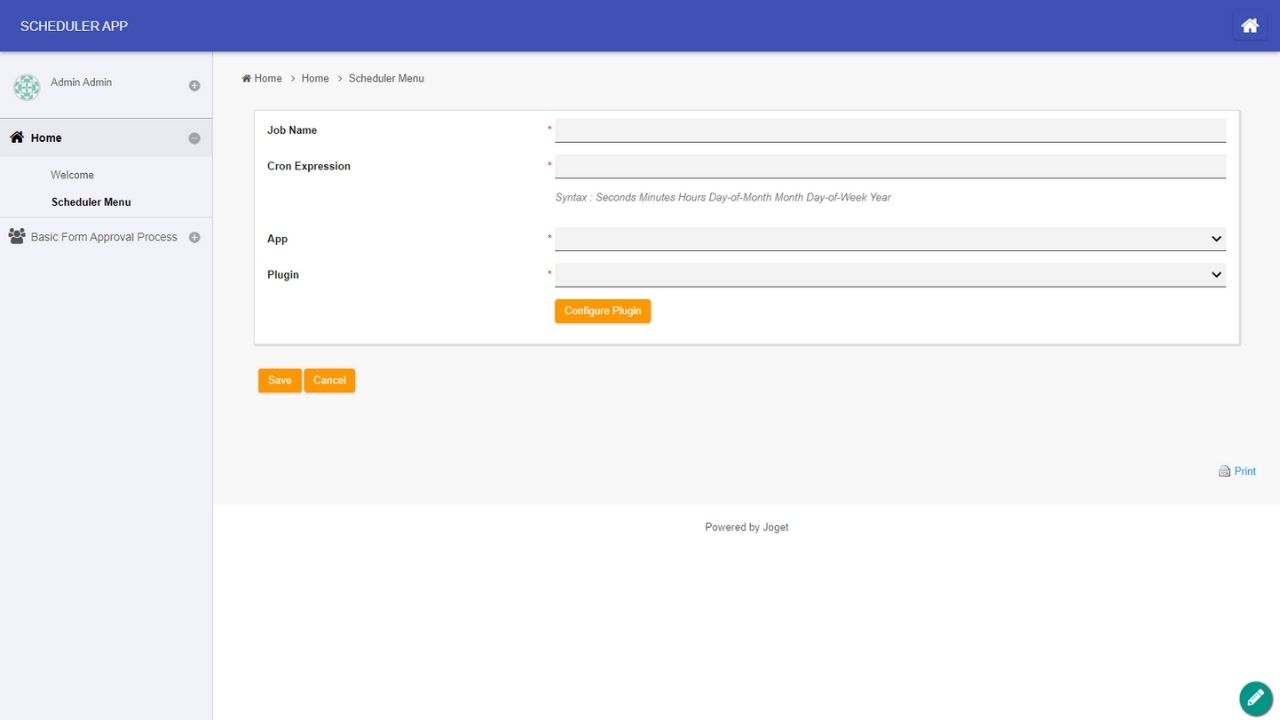Click the second Home breadcrumb link

pyautogui.click(x=315, y=78)
